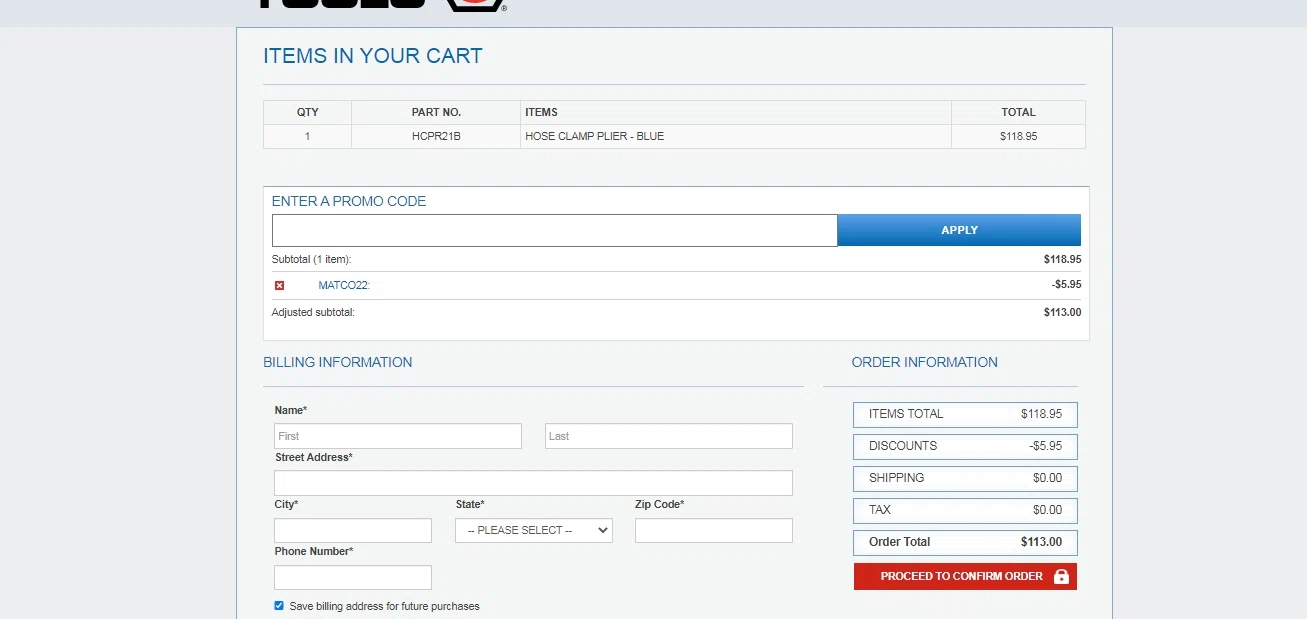The height and width of the screenshot is (619, 1307).
Task: Click the TOTAL column header
Action: click(x=1018, y=112)
